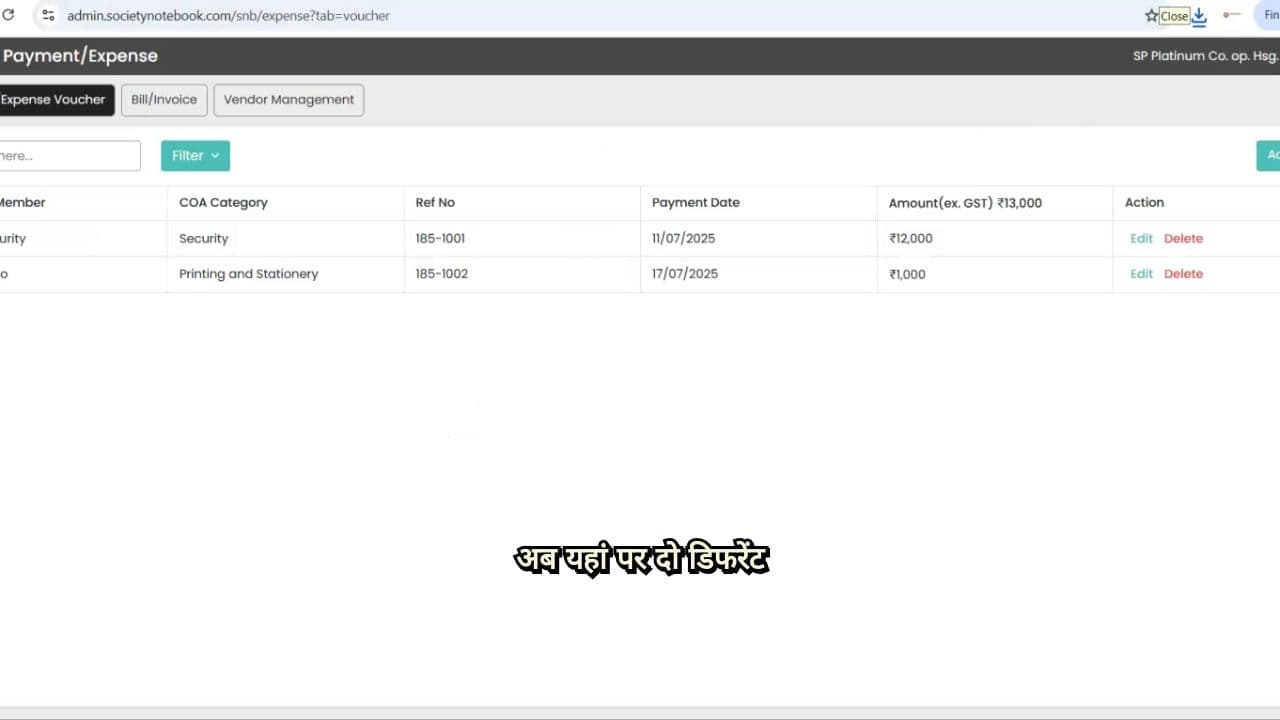The height and width of the screenshot is (720, 1280).
Task: Open the Filter dropdown
Action: 195,155
